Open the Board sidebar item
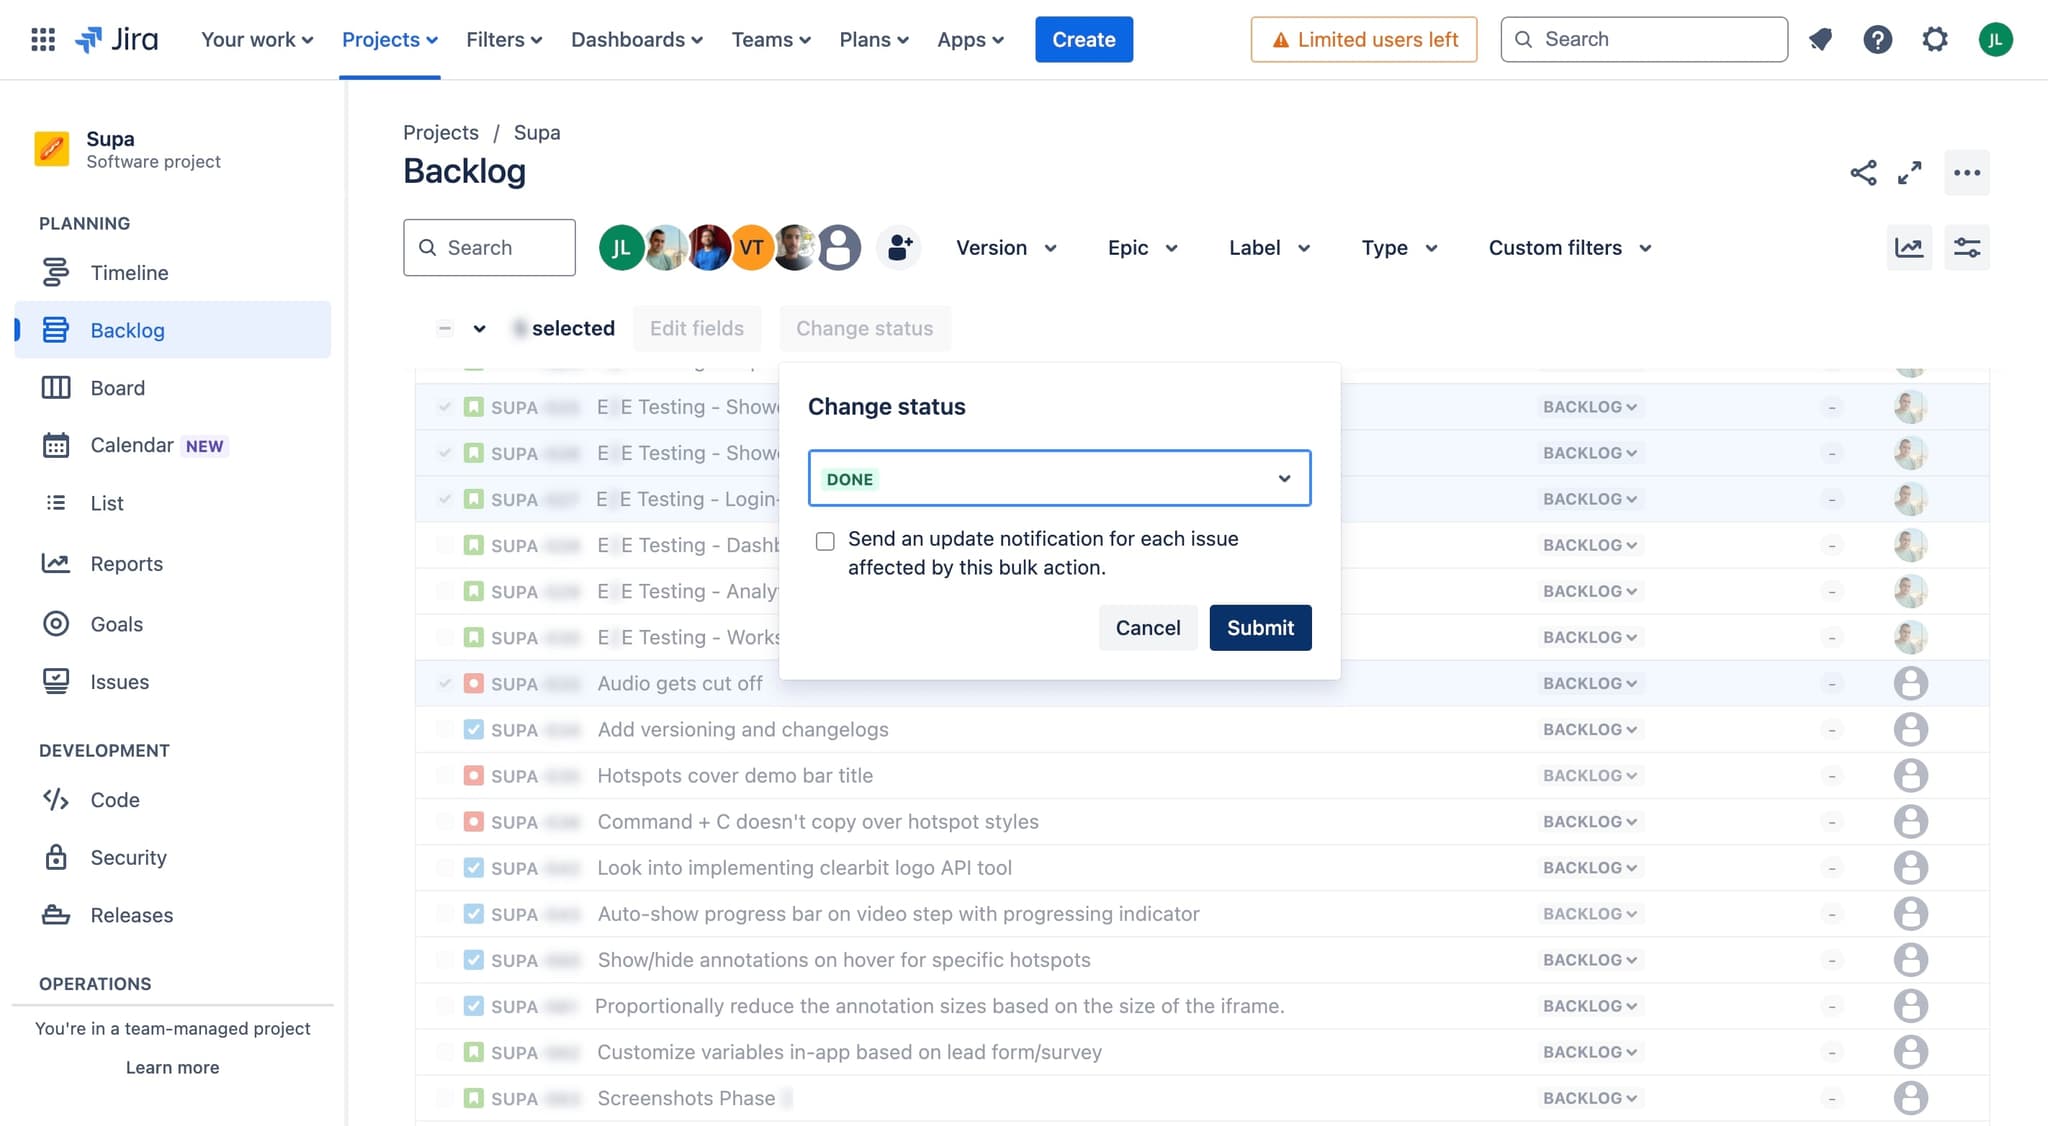 coord(117,388)
